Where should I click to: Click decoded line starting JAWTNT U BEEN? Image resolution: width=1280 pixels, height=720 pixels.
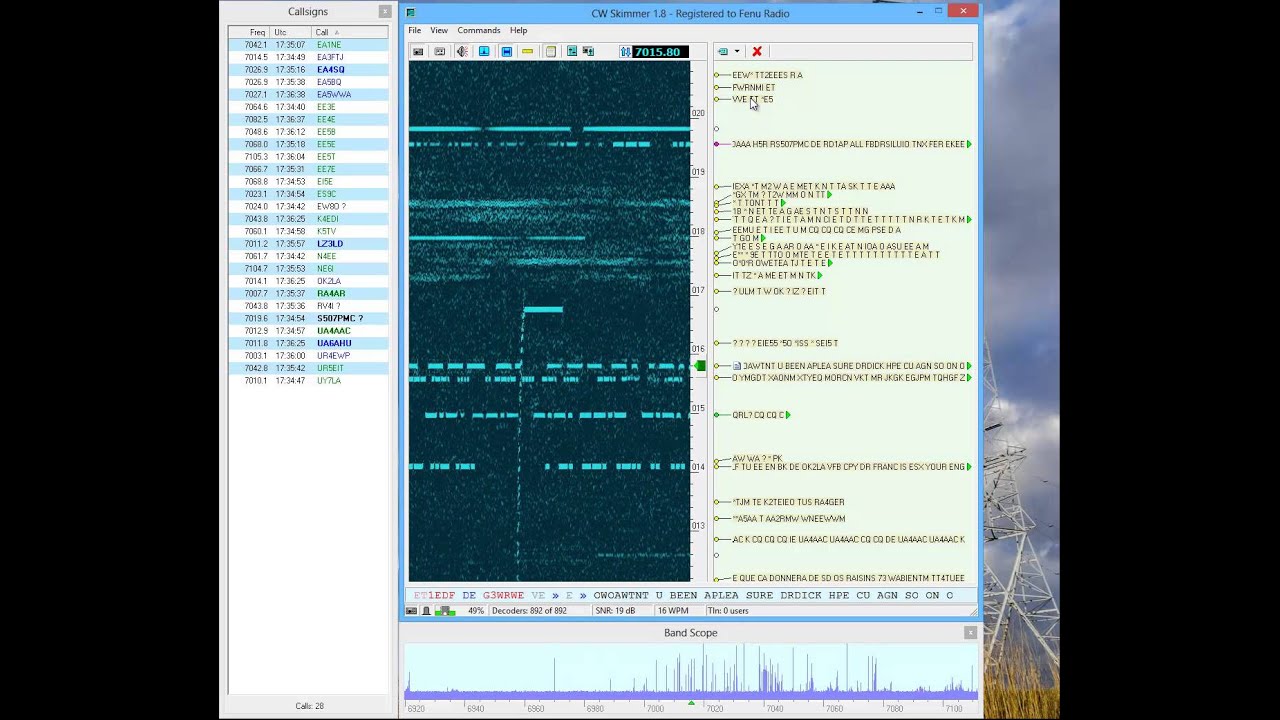tap(854, 366)
